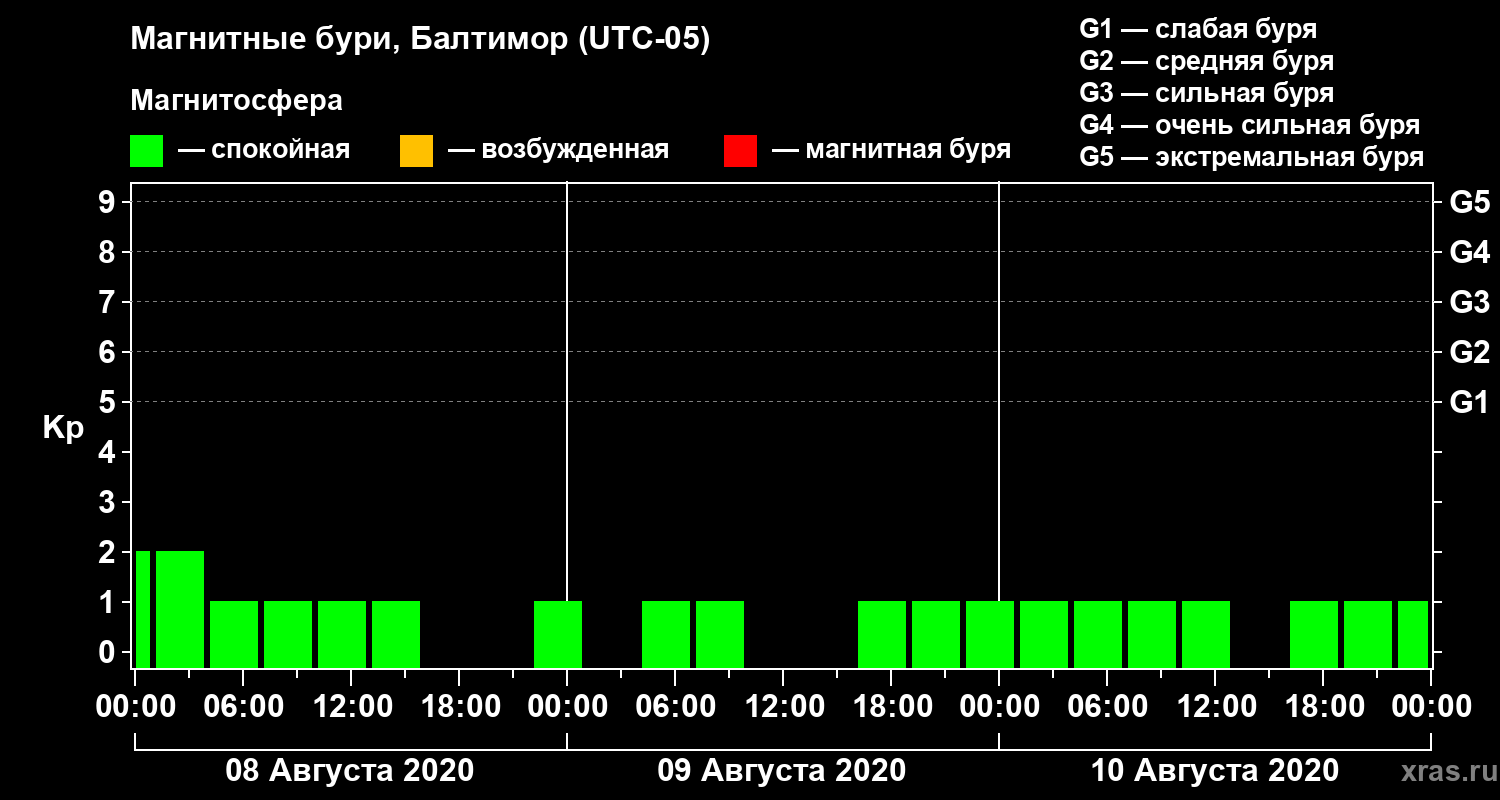Viewport: 1500px width, 800px height.
Task: Select the chart title 'Магнитные бури, Балтимор (UTC-05)'
Action: click(x=420, y=40)
